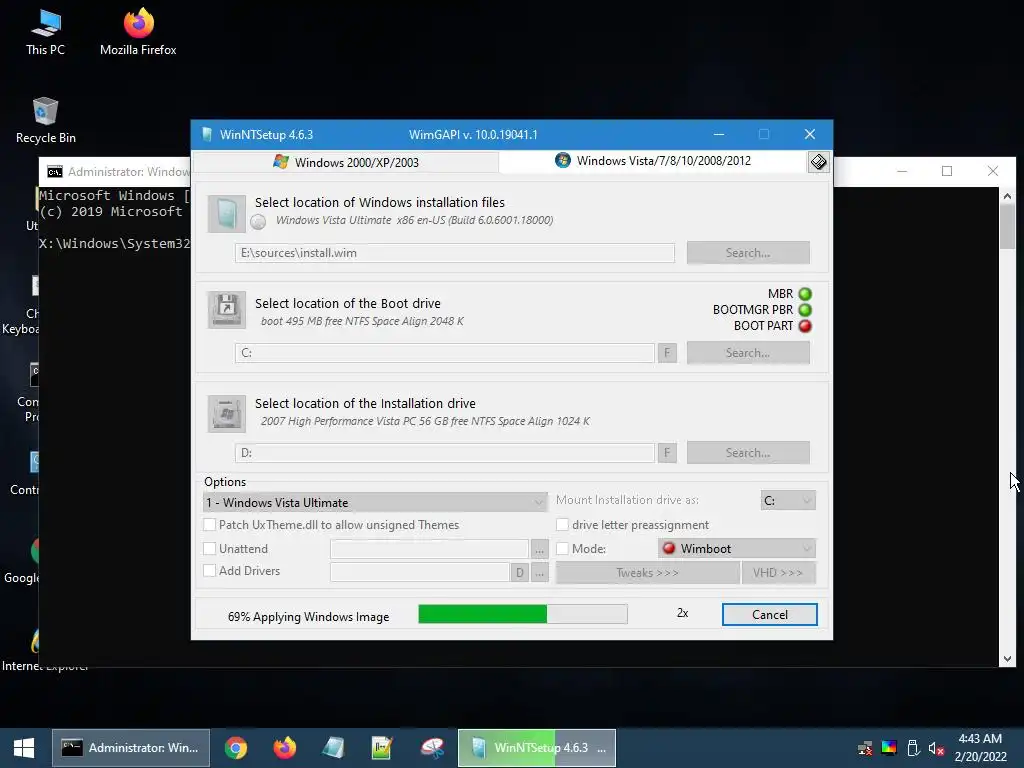Open the VHD >>> options
This screenshot has height=768, width=1024.
coord(778,573)
